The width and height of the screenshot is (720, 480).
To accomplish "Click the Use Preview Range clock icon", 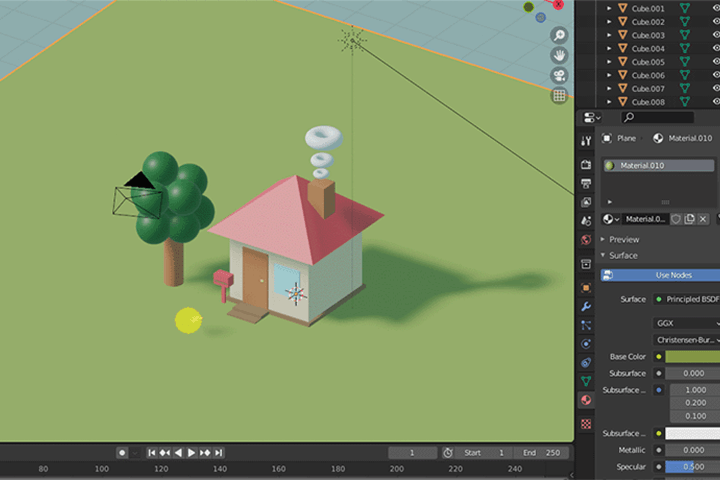I will tap(448, 453).
